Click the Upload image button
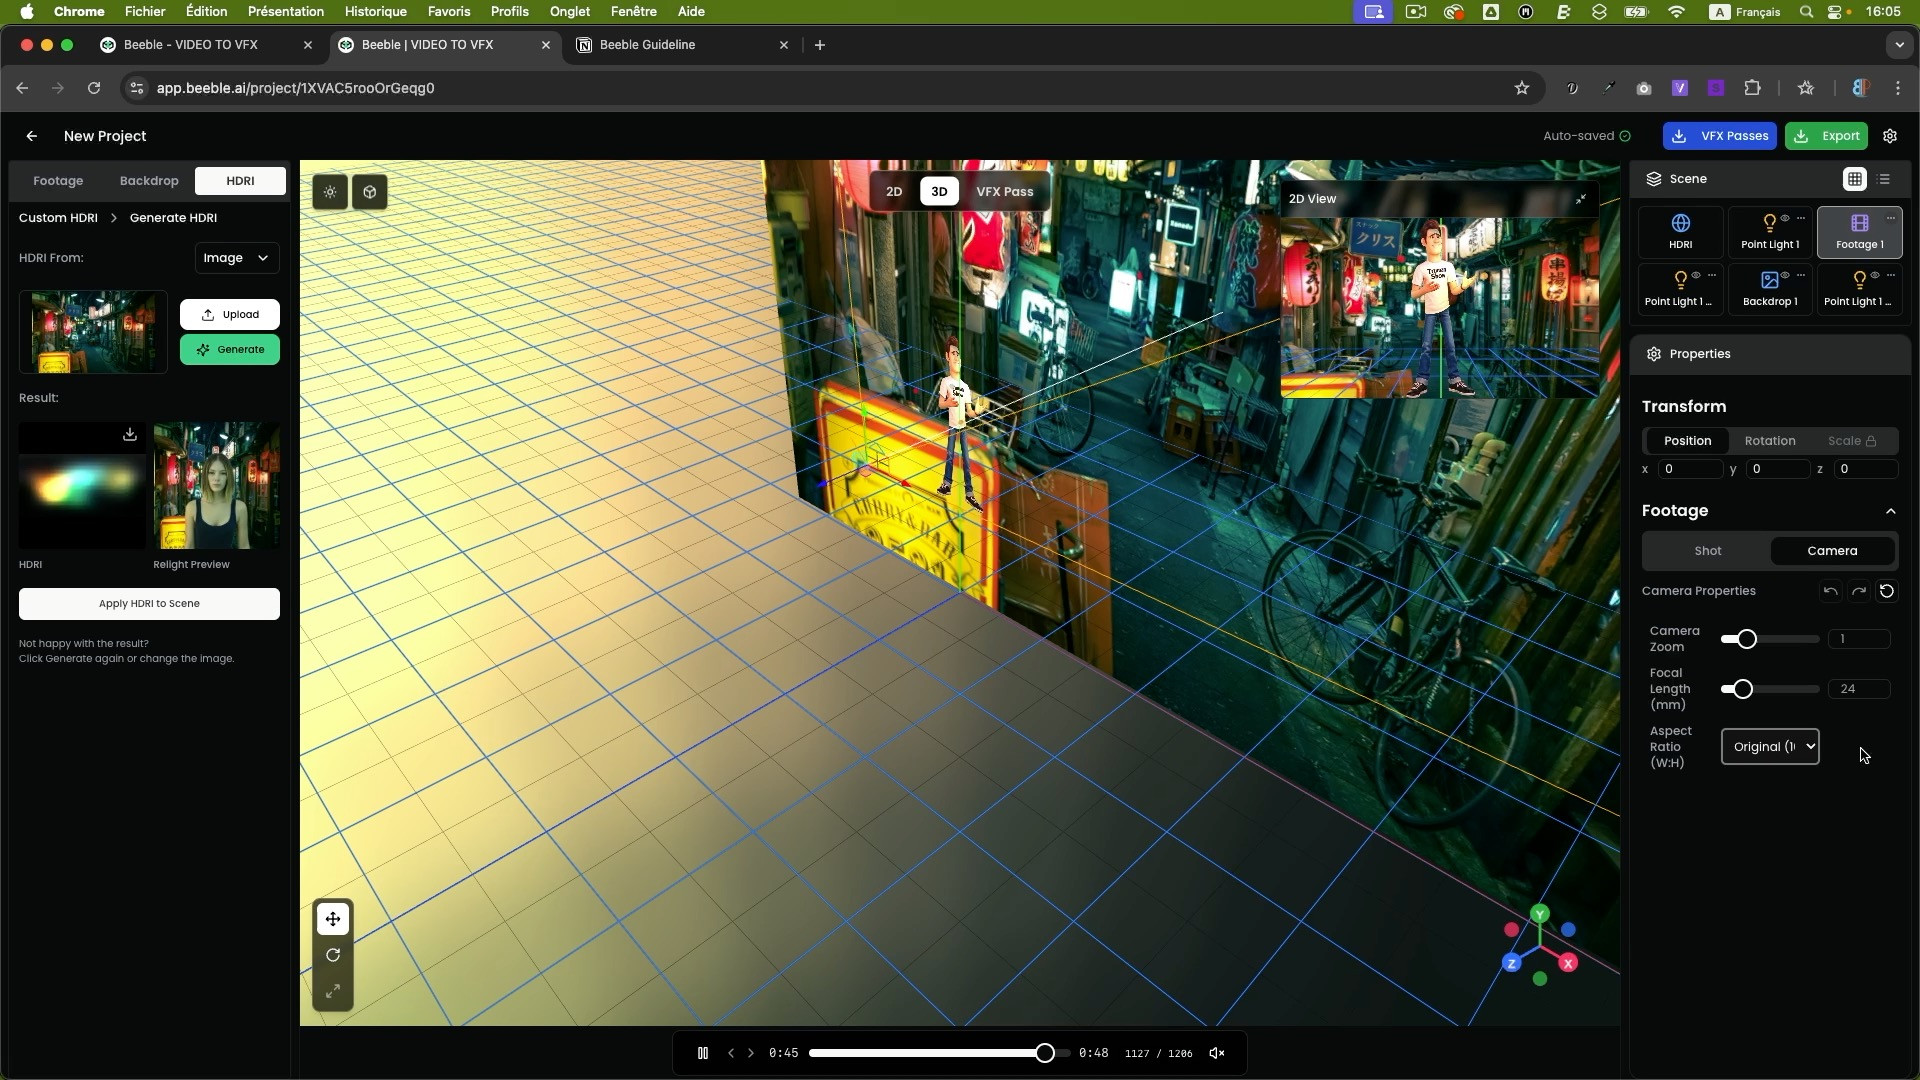The height and width of the screenshot is (1080, 1920). [230, 315]
